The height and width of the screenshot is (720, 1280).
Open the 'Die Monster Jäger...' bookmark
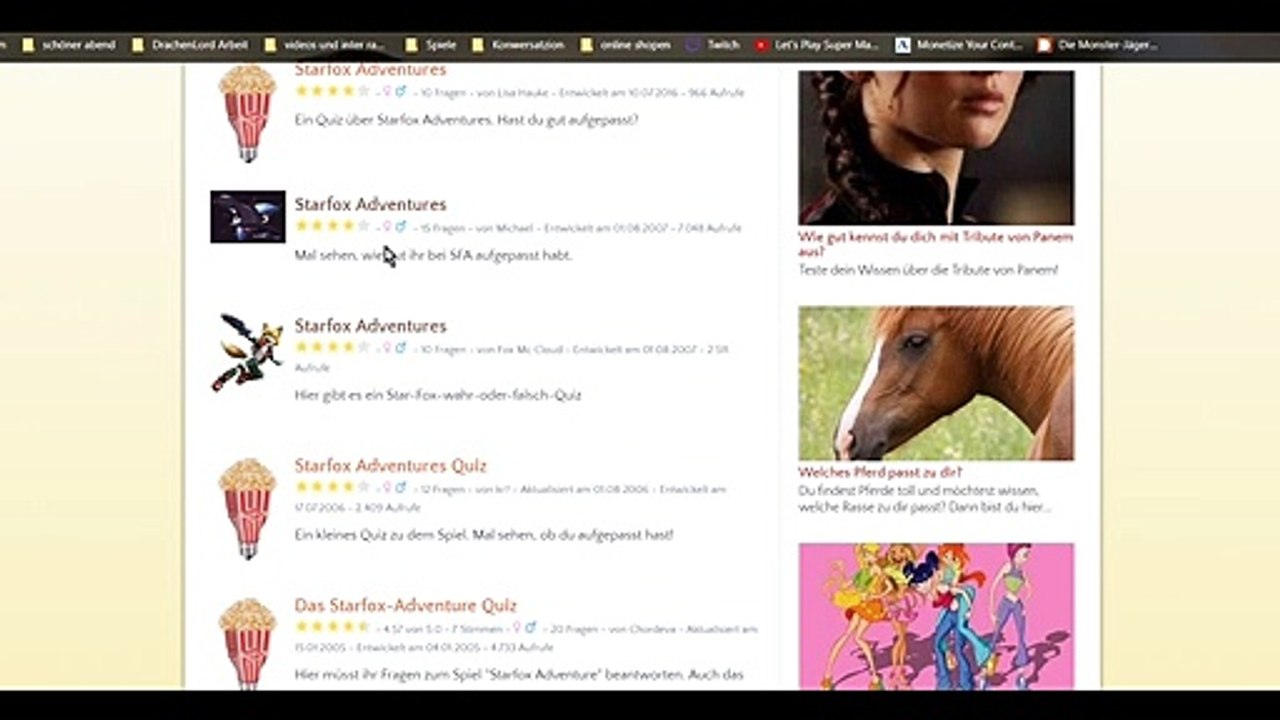(1098, 45)
